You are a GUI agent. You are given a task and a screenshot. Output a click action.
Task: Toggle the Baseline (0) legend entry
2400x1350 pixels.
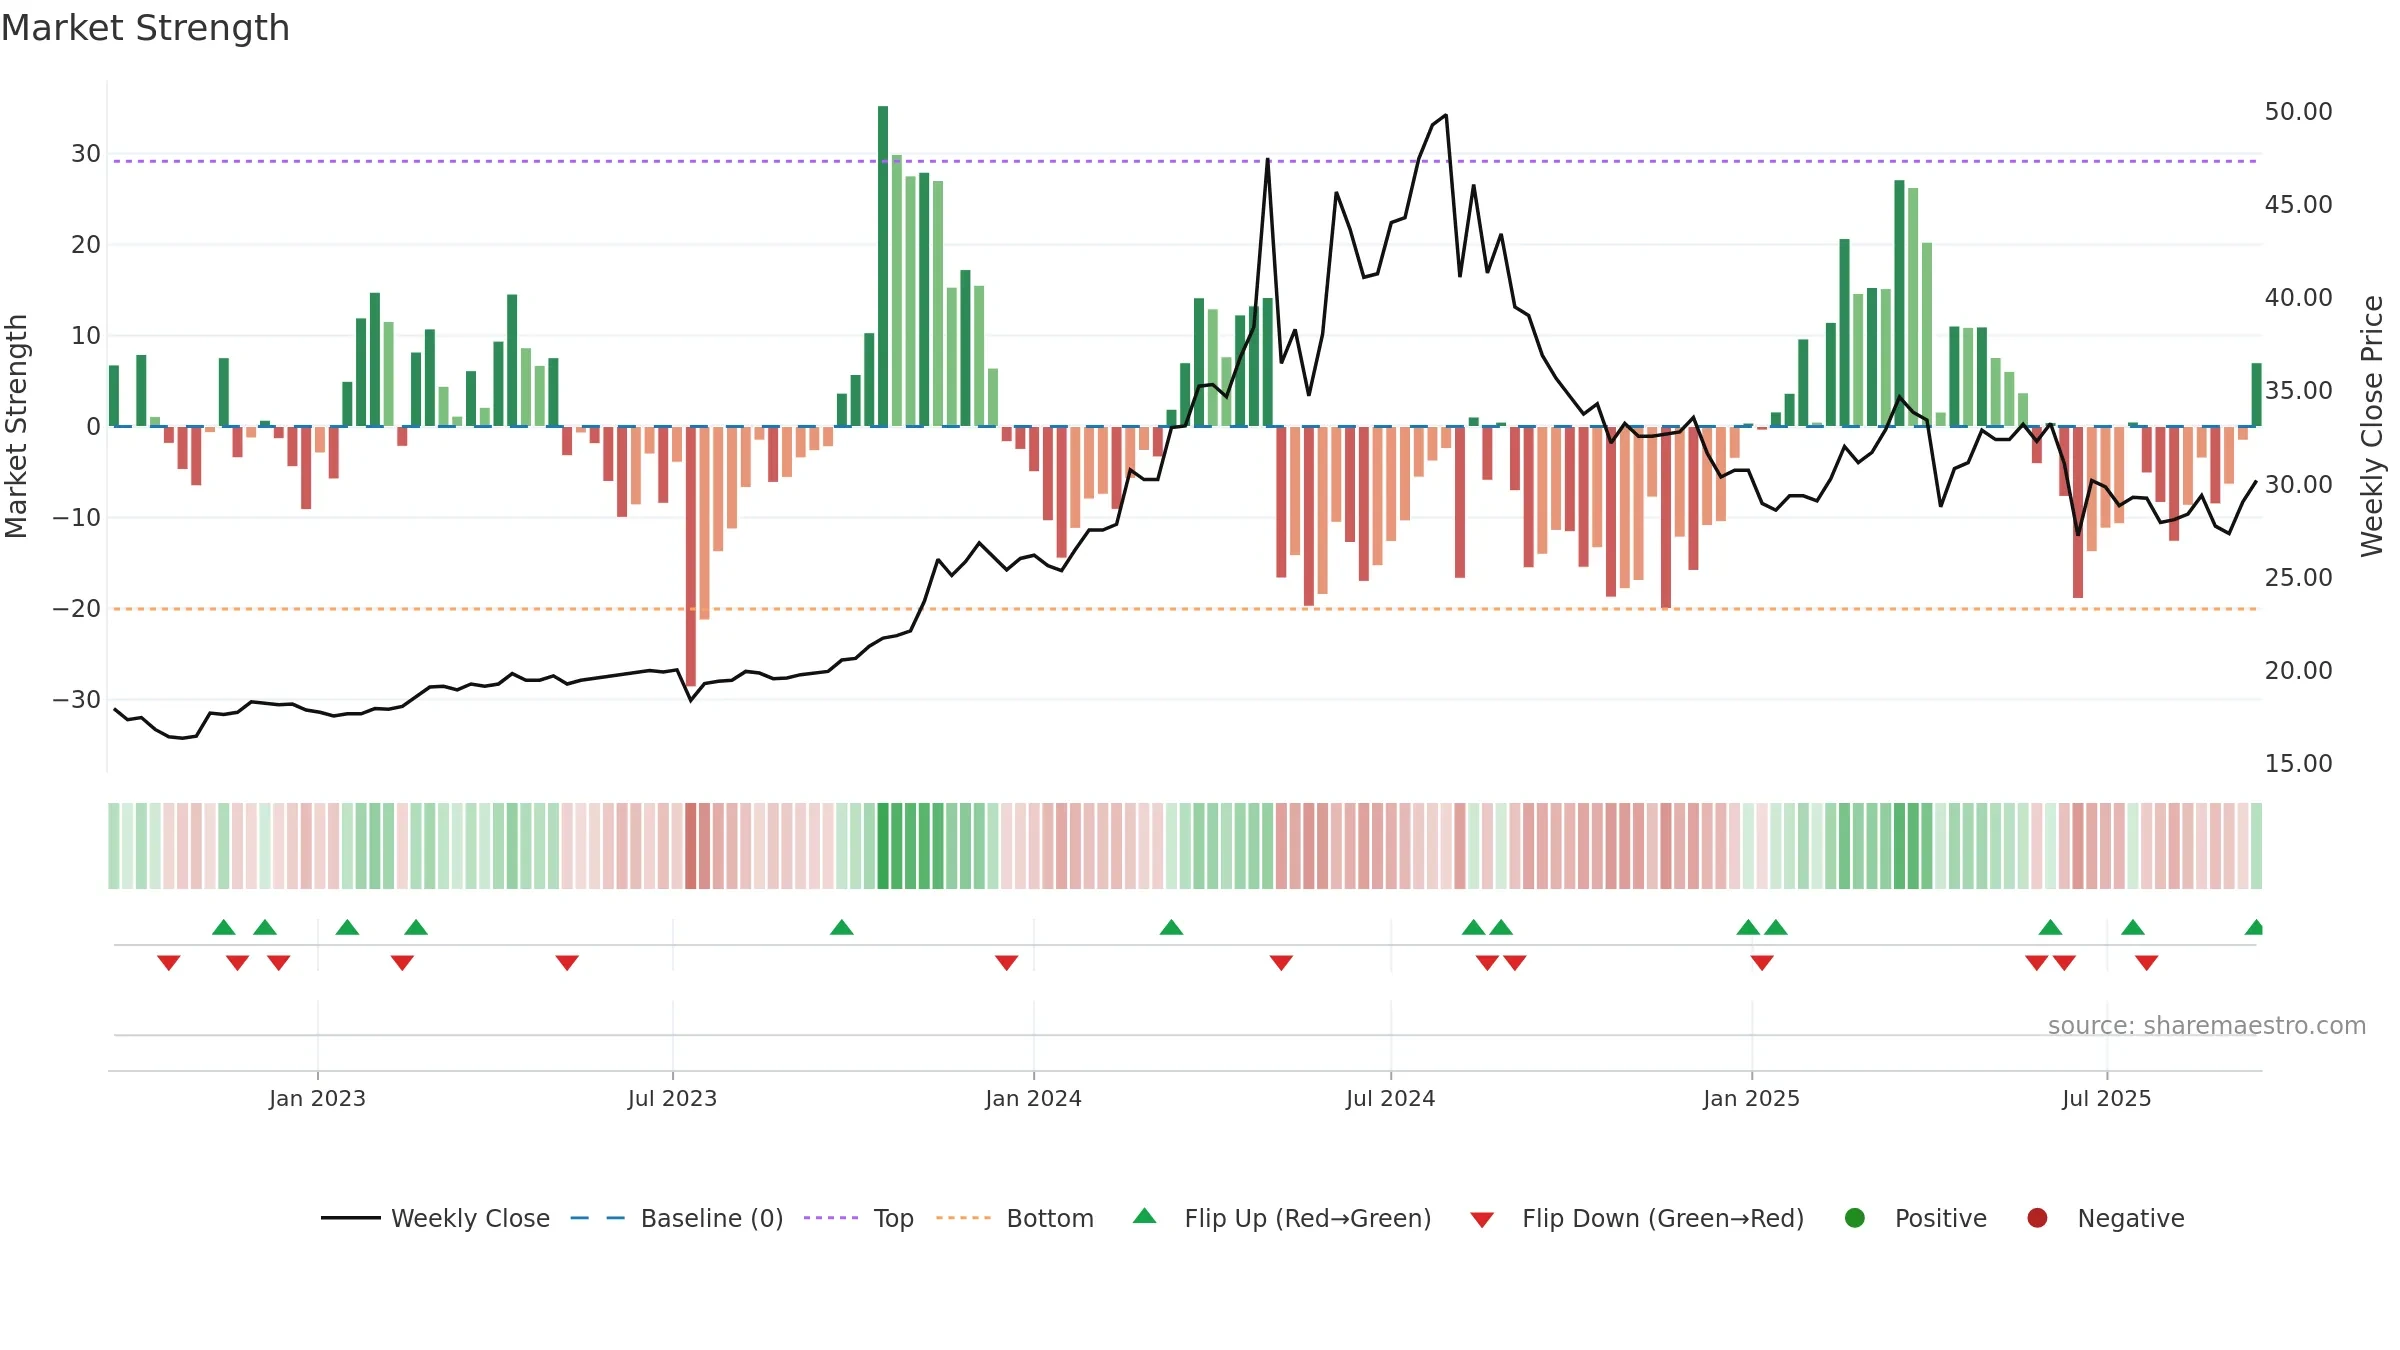tap(677, 1218)
